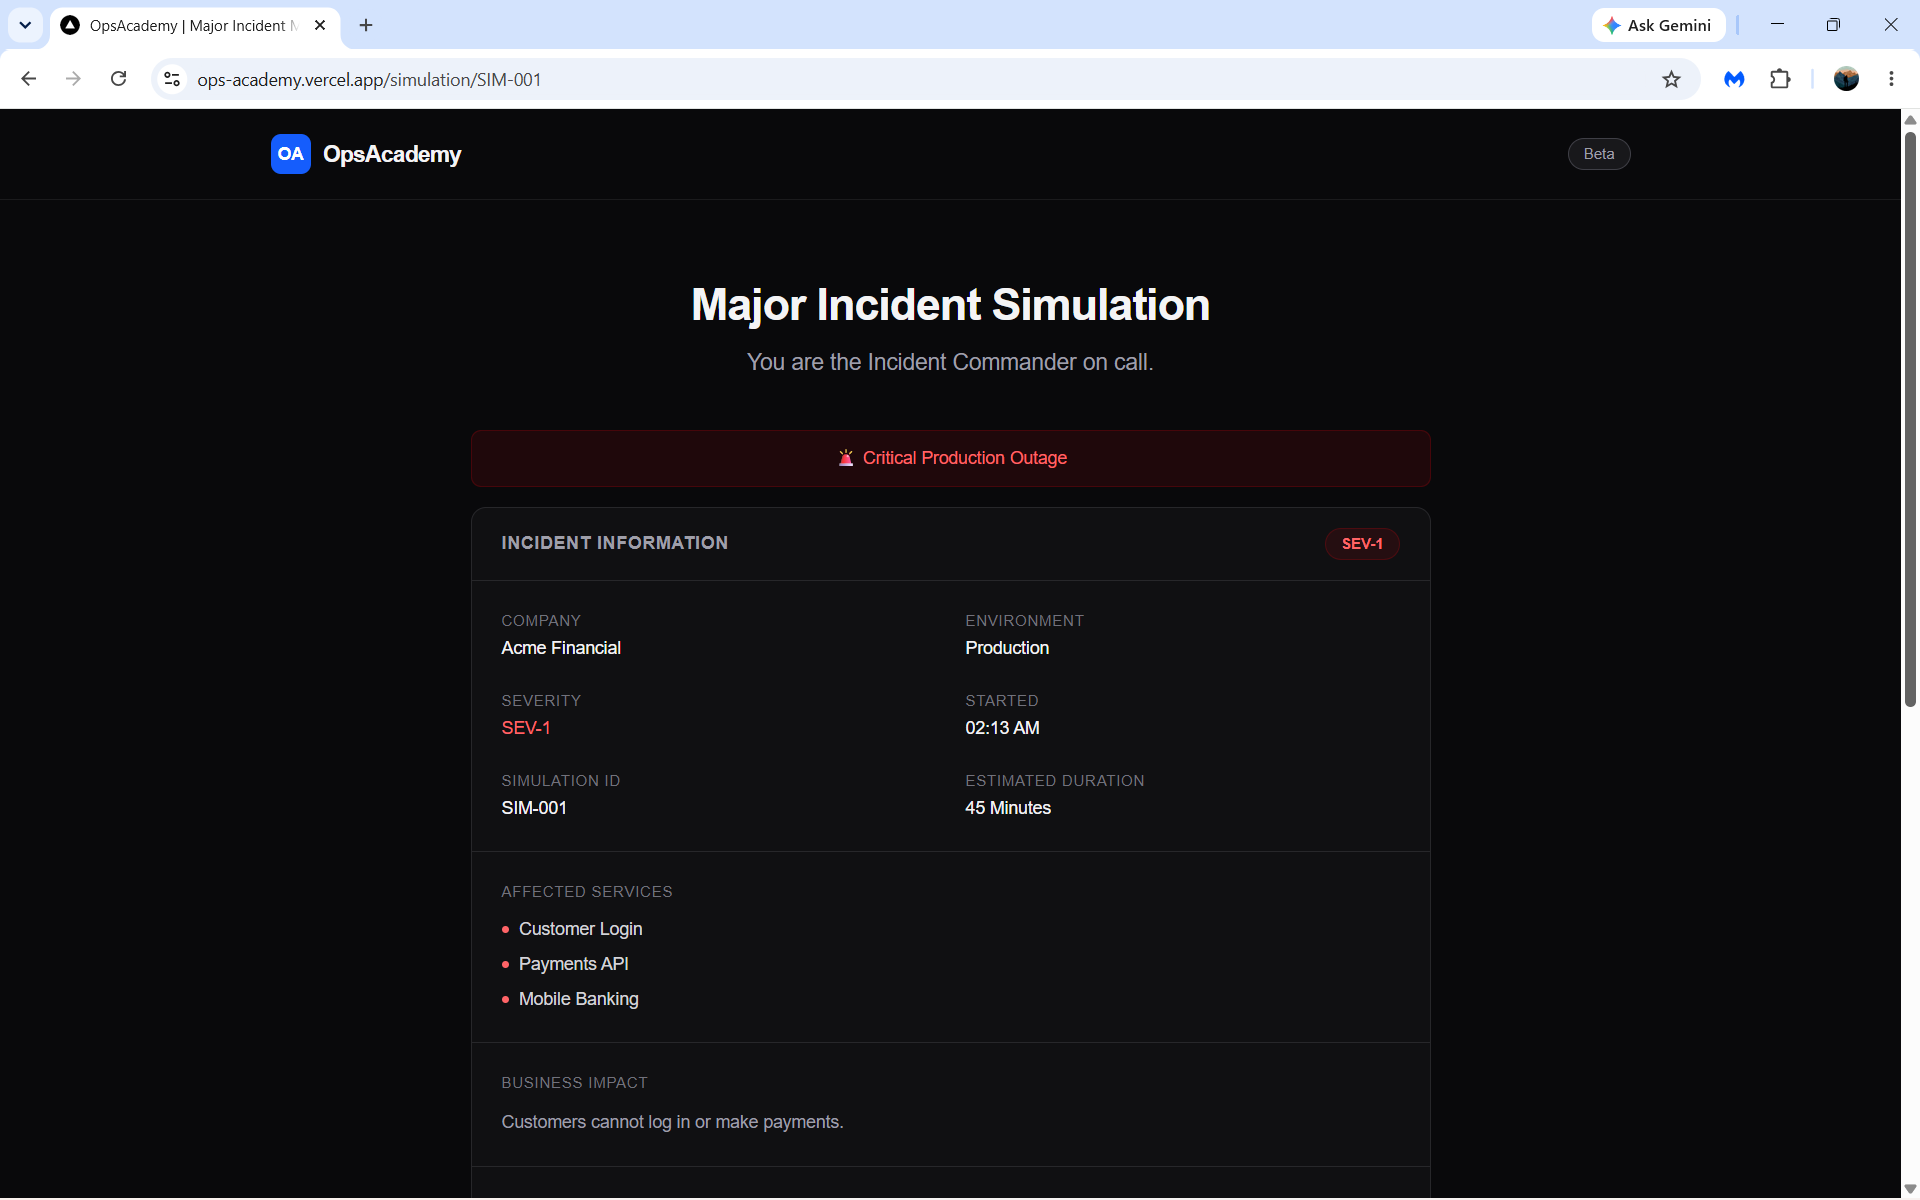Click the browser forward arrow
The width and height of the screenshot is (1920, 1200).
(73, 79)
